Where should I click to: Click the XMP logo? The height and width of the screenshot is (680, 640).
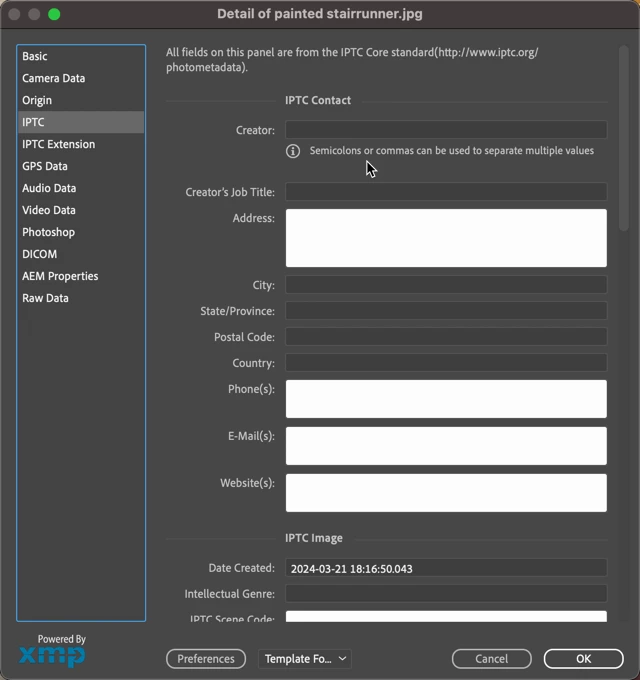52,656
